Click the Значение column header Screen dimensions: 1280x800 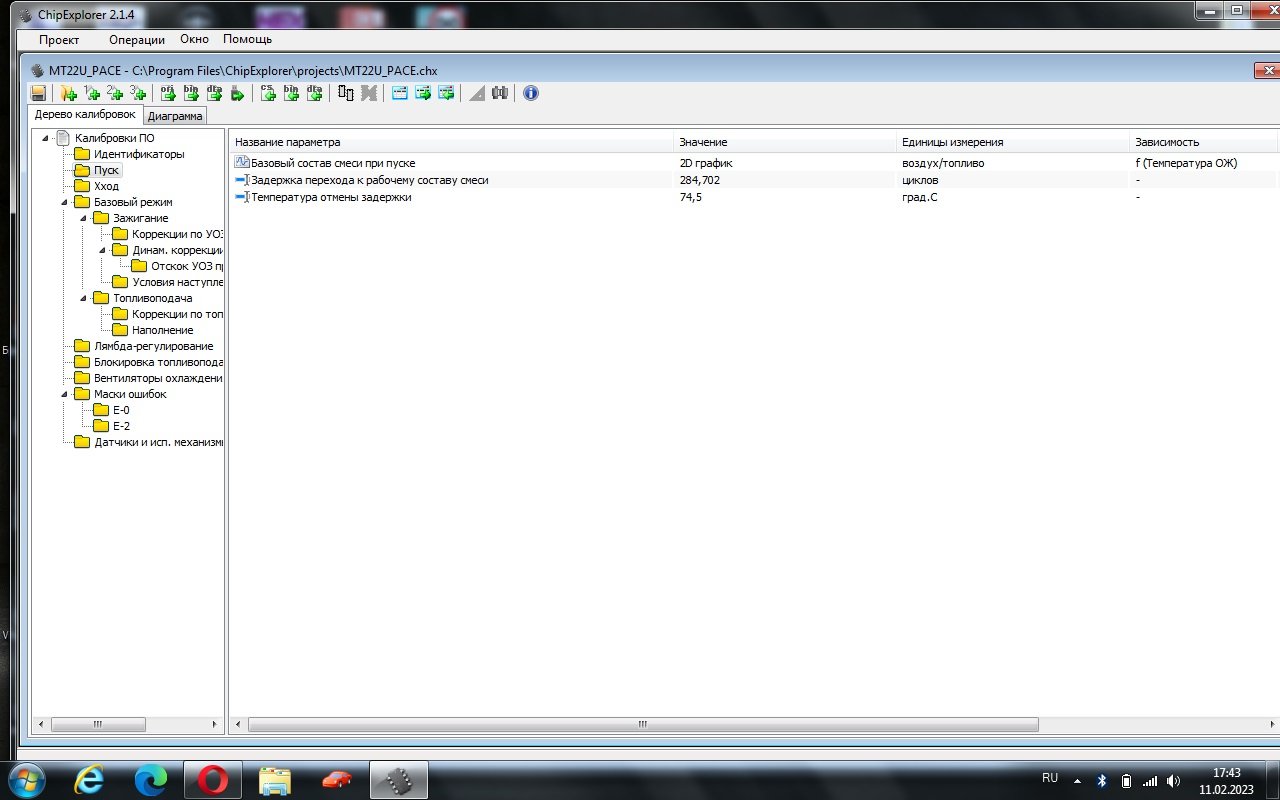point(702,142)
